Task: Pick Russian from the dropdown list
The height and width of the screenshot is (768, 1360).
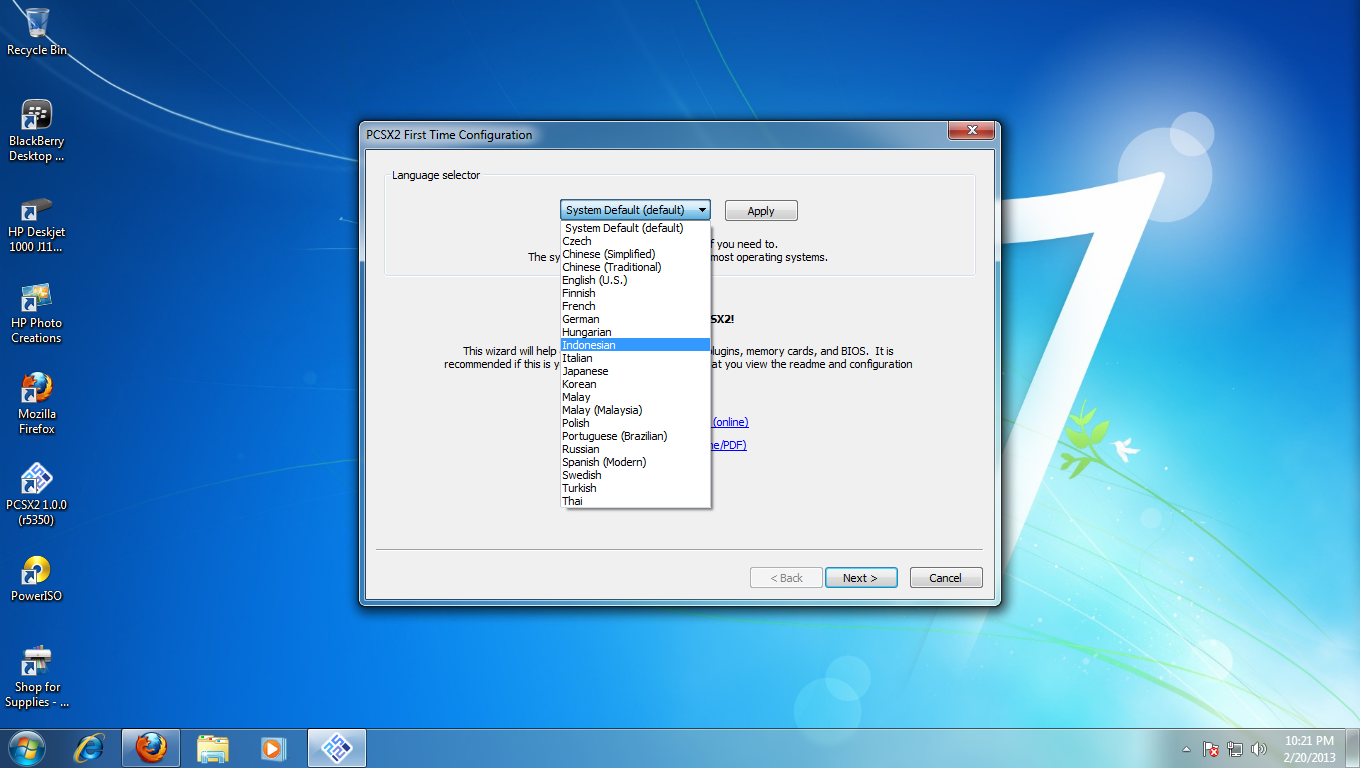Action: click(x=635, y=449)
